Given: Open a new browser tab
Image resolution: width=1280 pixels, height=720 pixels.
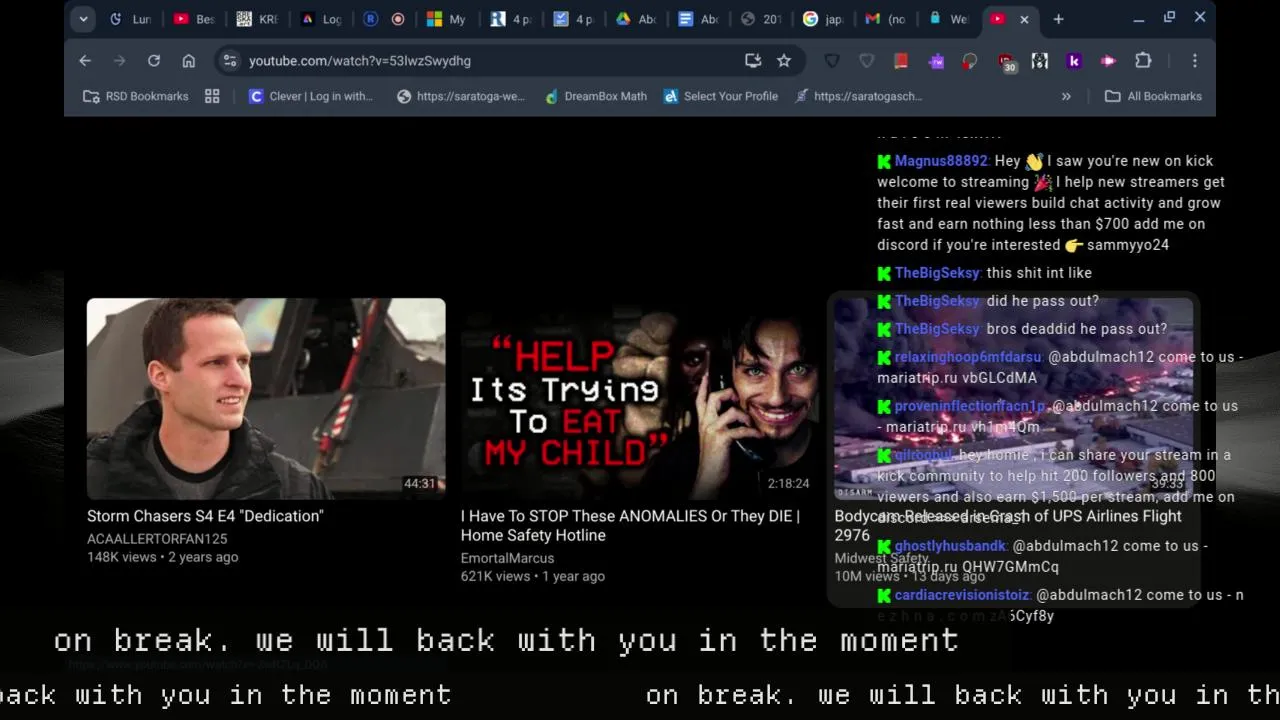Looking at the screenshot, I should 1058,19.
